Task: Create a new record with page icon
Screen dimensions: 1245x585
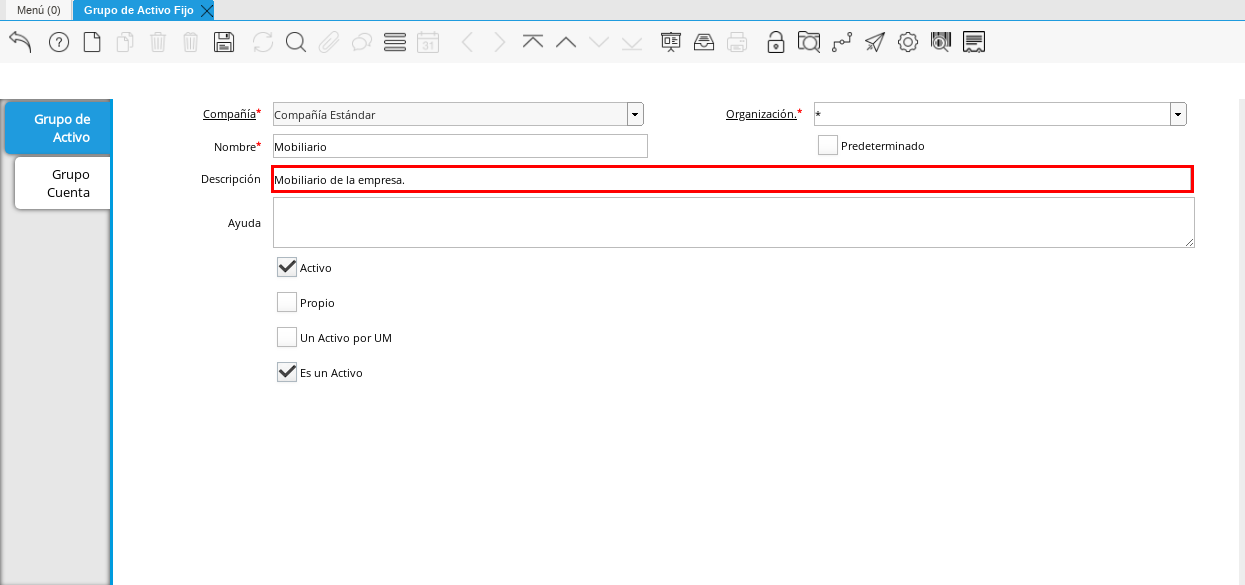Action: 92,42
